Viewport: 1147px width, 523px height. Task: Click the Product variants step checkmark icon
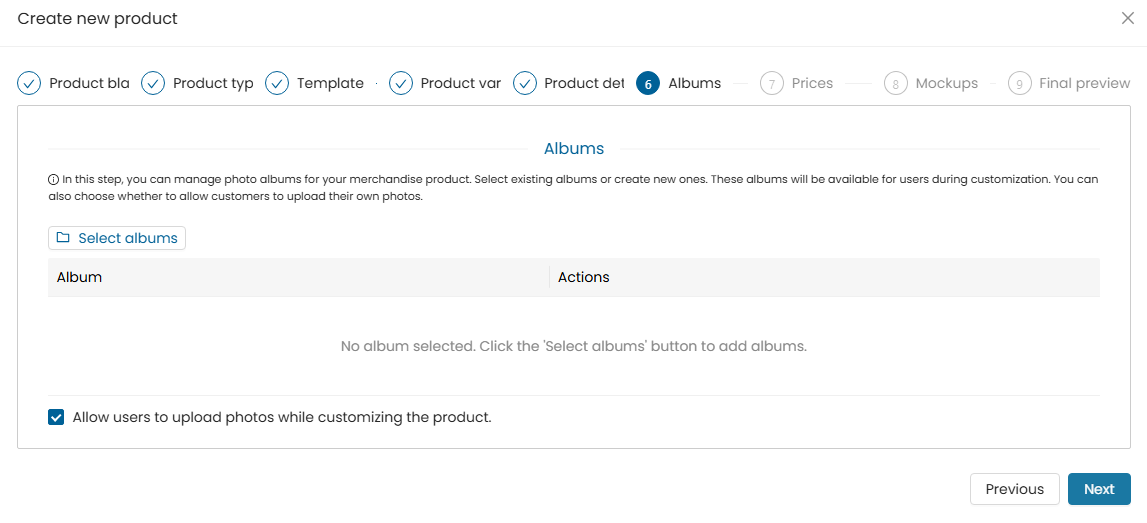pos(401,83)
